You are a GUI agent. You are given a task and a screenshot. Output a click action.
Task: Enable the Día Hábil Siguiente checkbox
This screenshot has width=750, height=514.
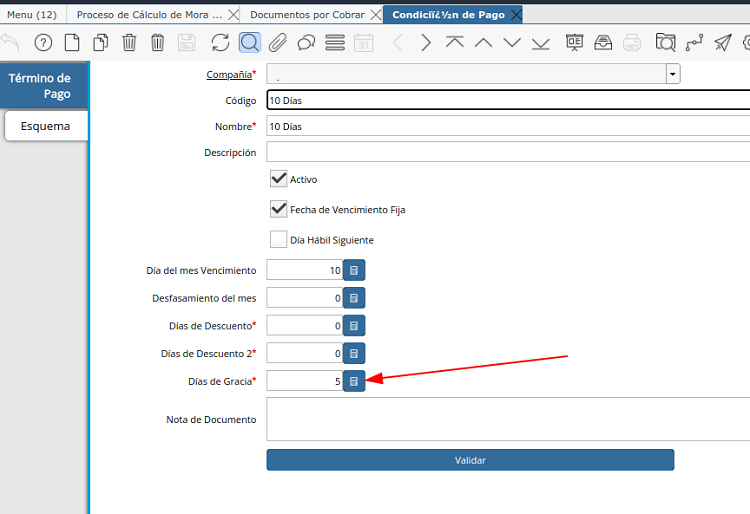point(279,240)
